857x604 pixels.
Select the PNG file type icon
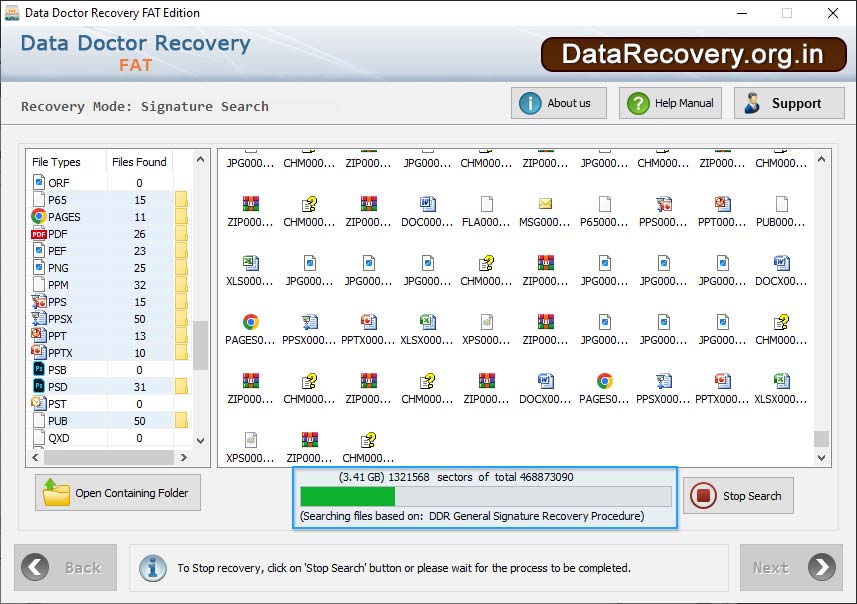point(39,268)
